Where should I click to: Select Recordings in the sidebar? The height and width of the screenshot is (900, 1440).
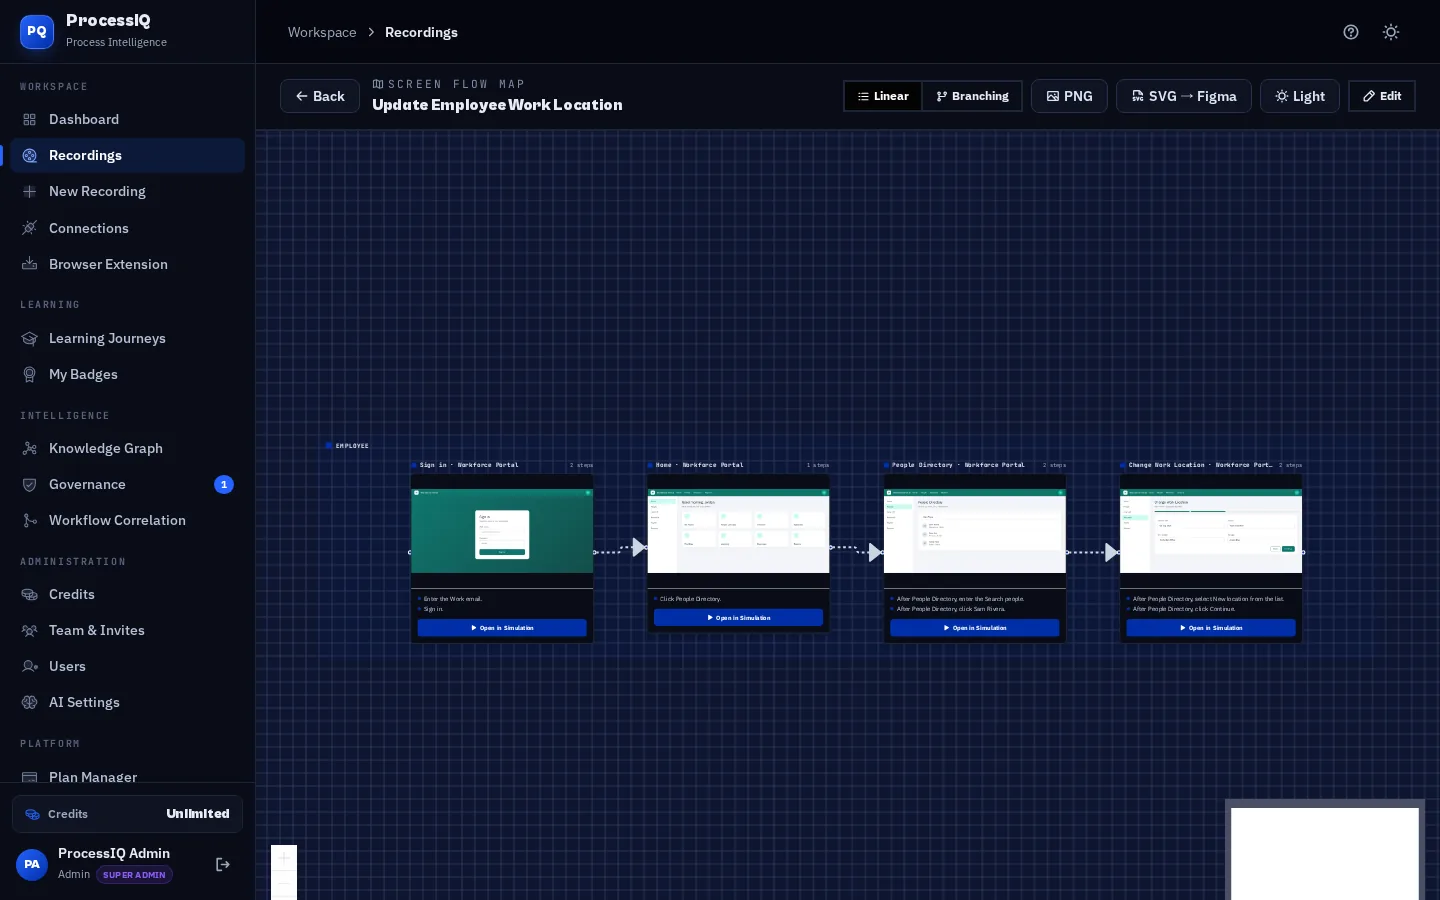click(x=127, y=155)
